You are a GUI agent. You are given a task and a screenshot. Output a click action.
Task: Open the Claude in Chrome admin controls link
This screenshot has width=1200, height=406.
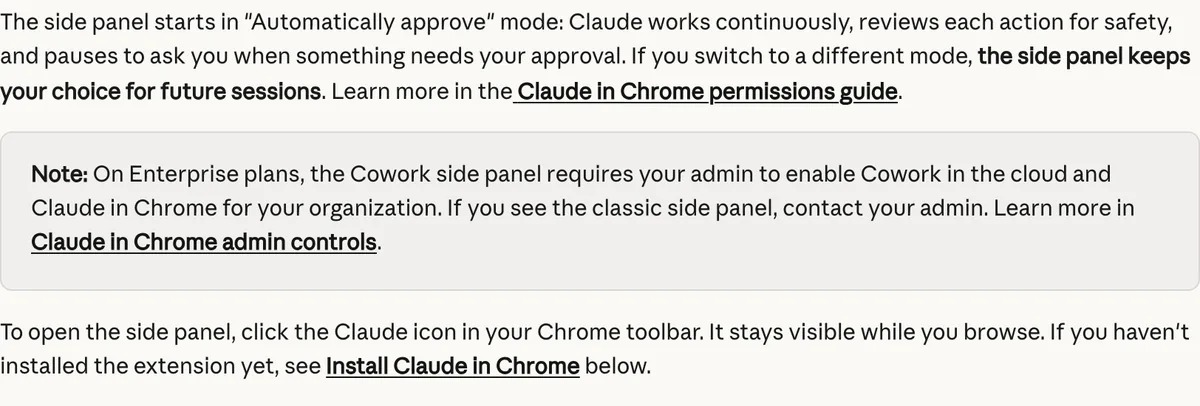pyautogui.click(x=205, y=242)
